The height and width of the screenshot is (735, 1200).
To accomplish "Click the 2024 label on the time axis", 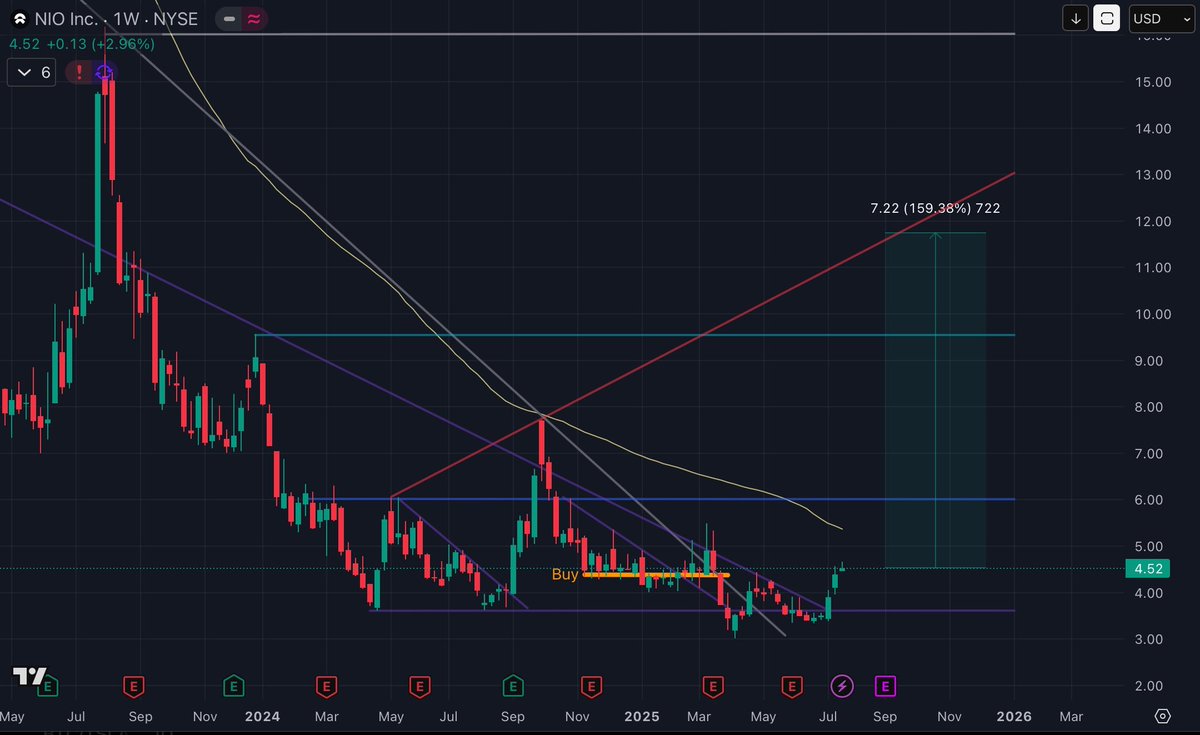I will (262, 717).
